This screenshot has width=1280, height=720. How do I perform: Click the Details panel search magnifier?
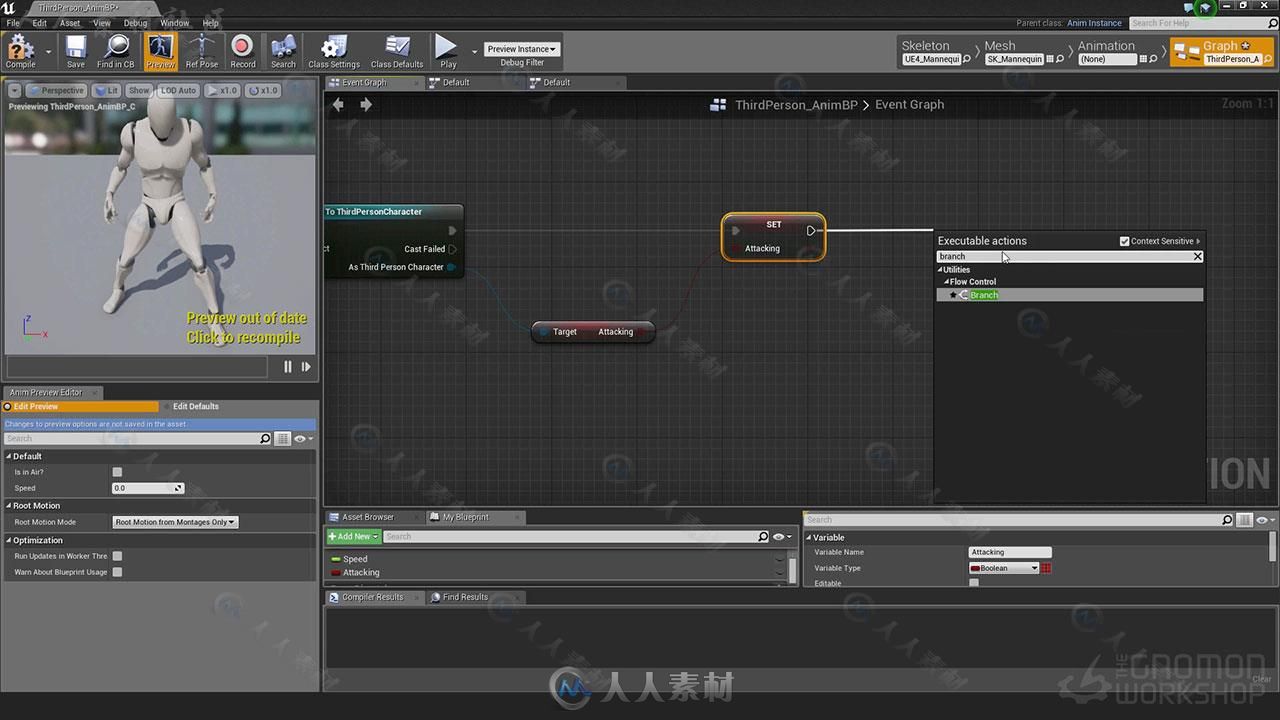1227,520
